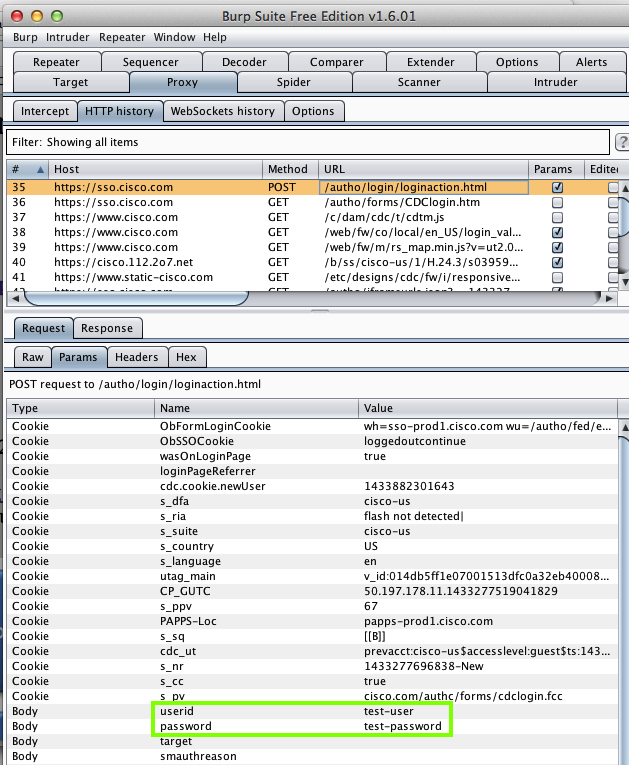Click the Filter: Showing all items bar
629x765 pixels.
pyautogui.click(x=308, y=142)
